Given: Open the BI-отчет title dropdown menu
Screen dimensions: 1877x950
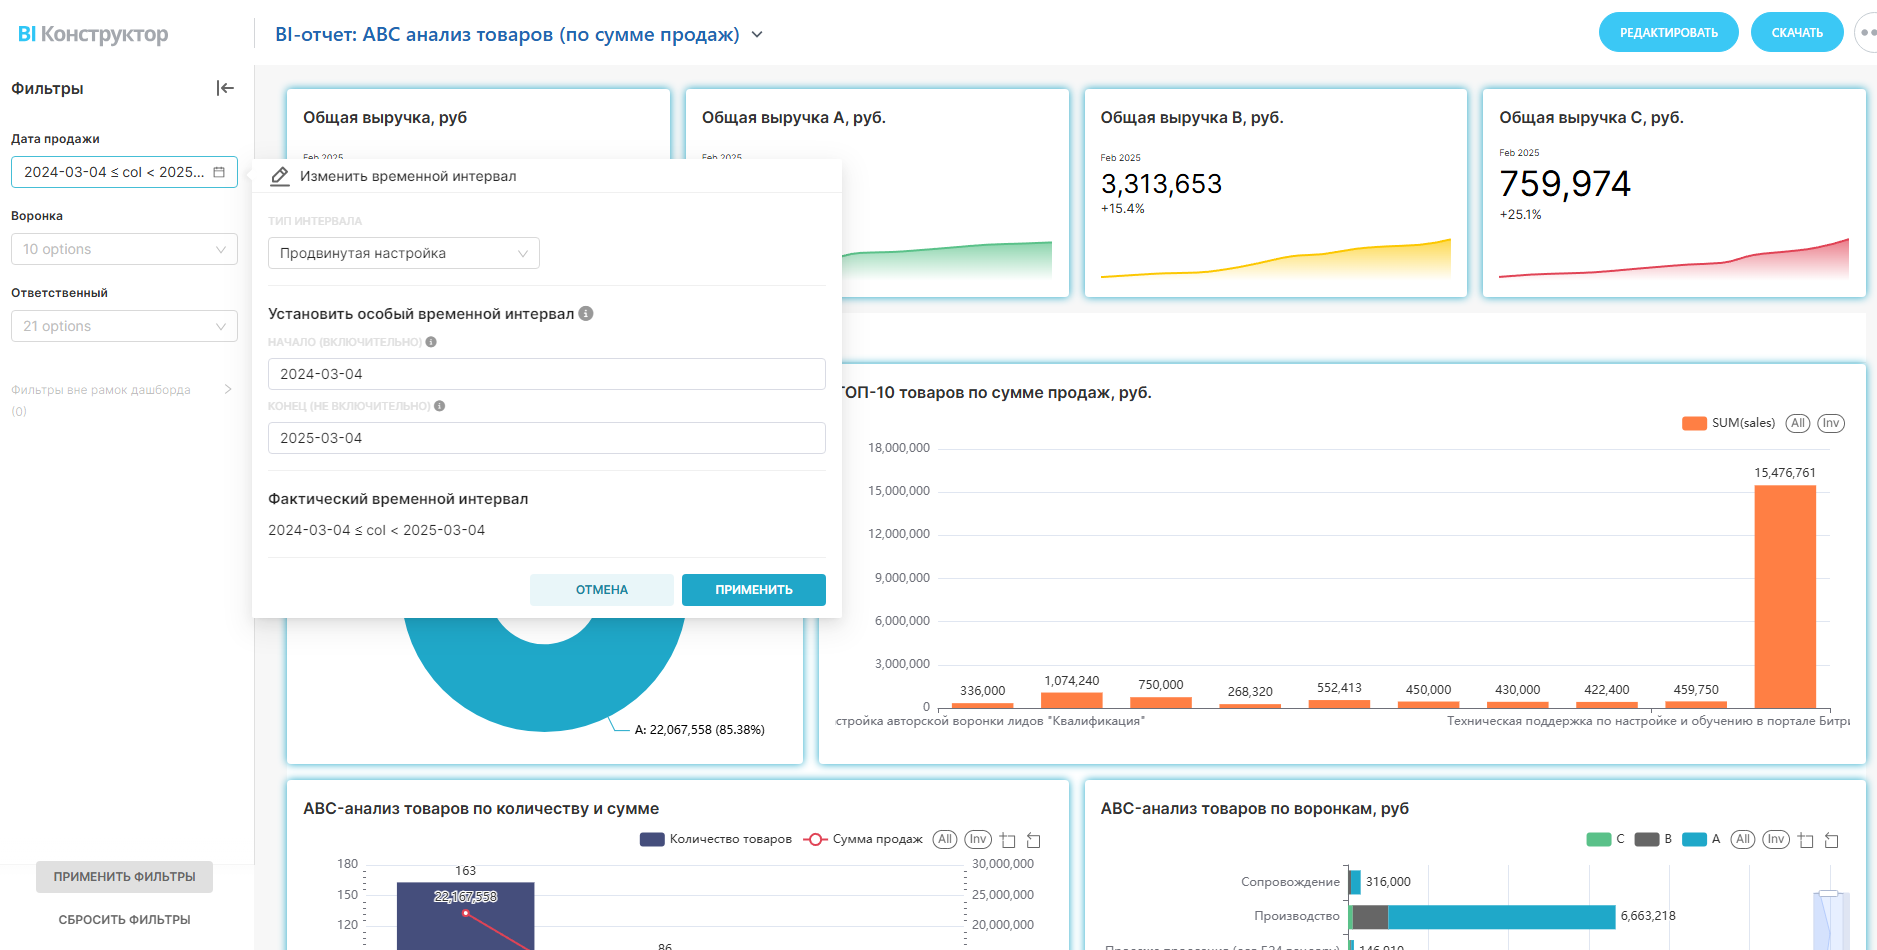Looking at the screenshot, I should tap(757, 35).
